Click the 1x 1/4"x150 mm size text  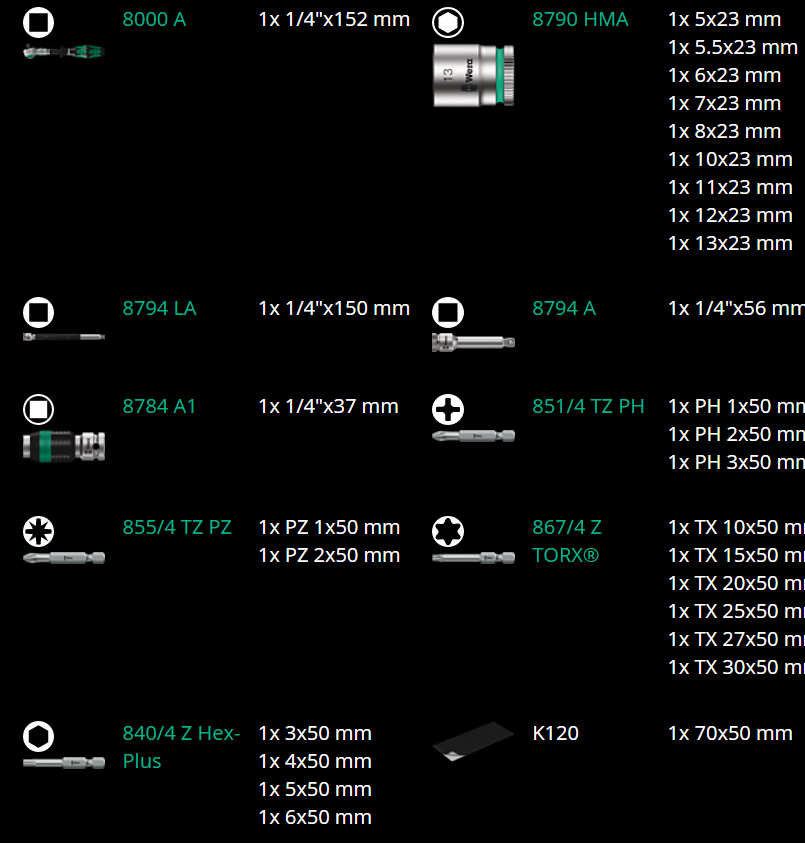coord(334,309)
